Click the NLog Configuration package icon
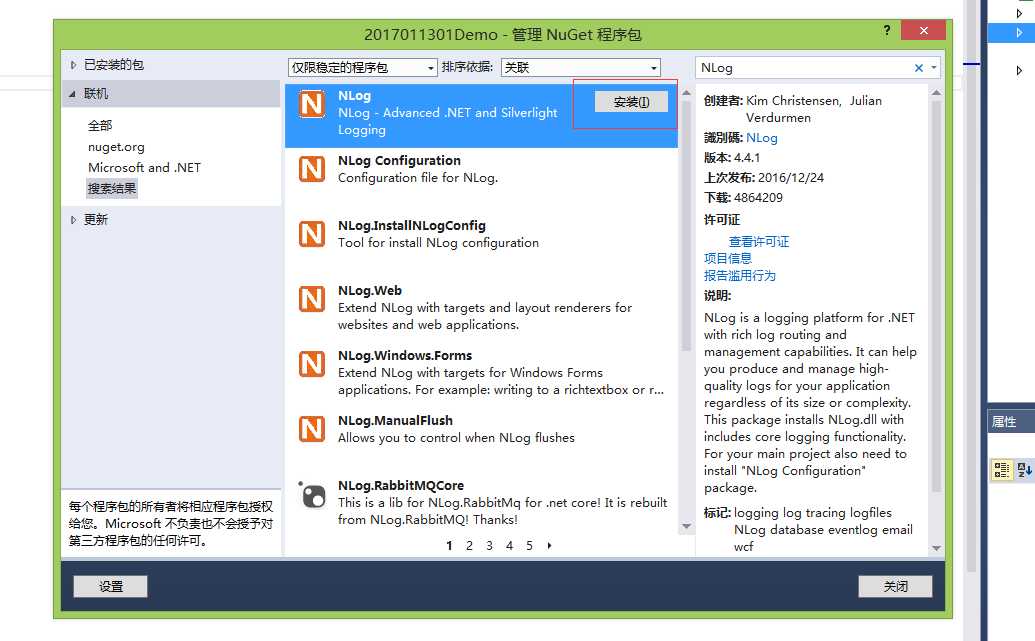Viewport: 1035px width, 641px height. 312,169
